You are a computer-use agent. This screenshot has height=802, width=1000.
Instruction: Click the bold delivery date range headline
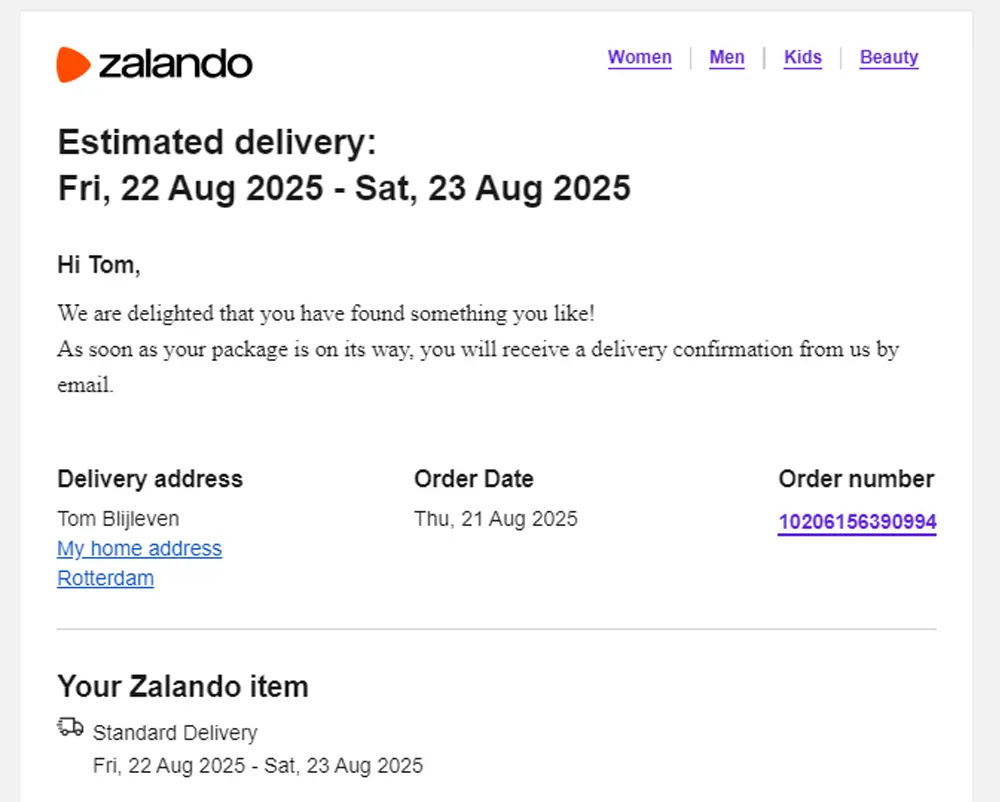tap(344, 188)
